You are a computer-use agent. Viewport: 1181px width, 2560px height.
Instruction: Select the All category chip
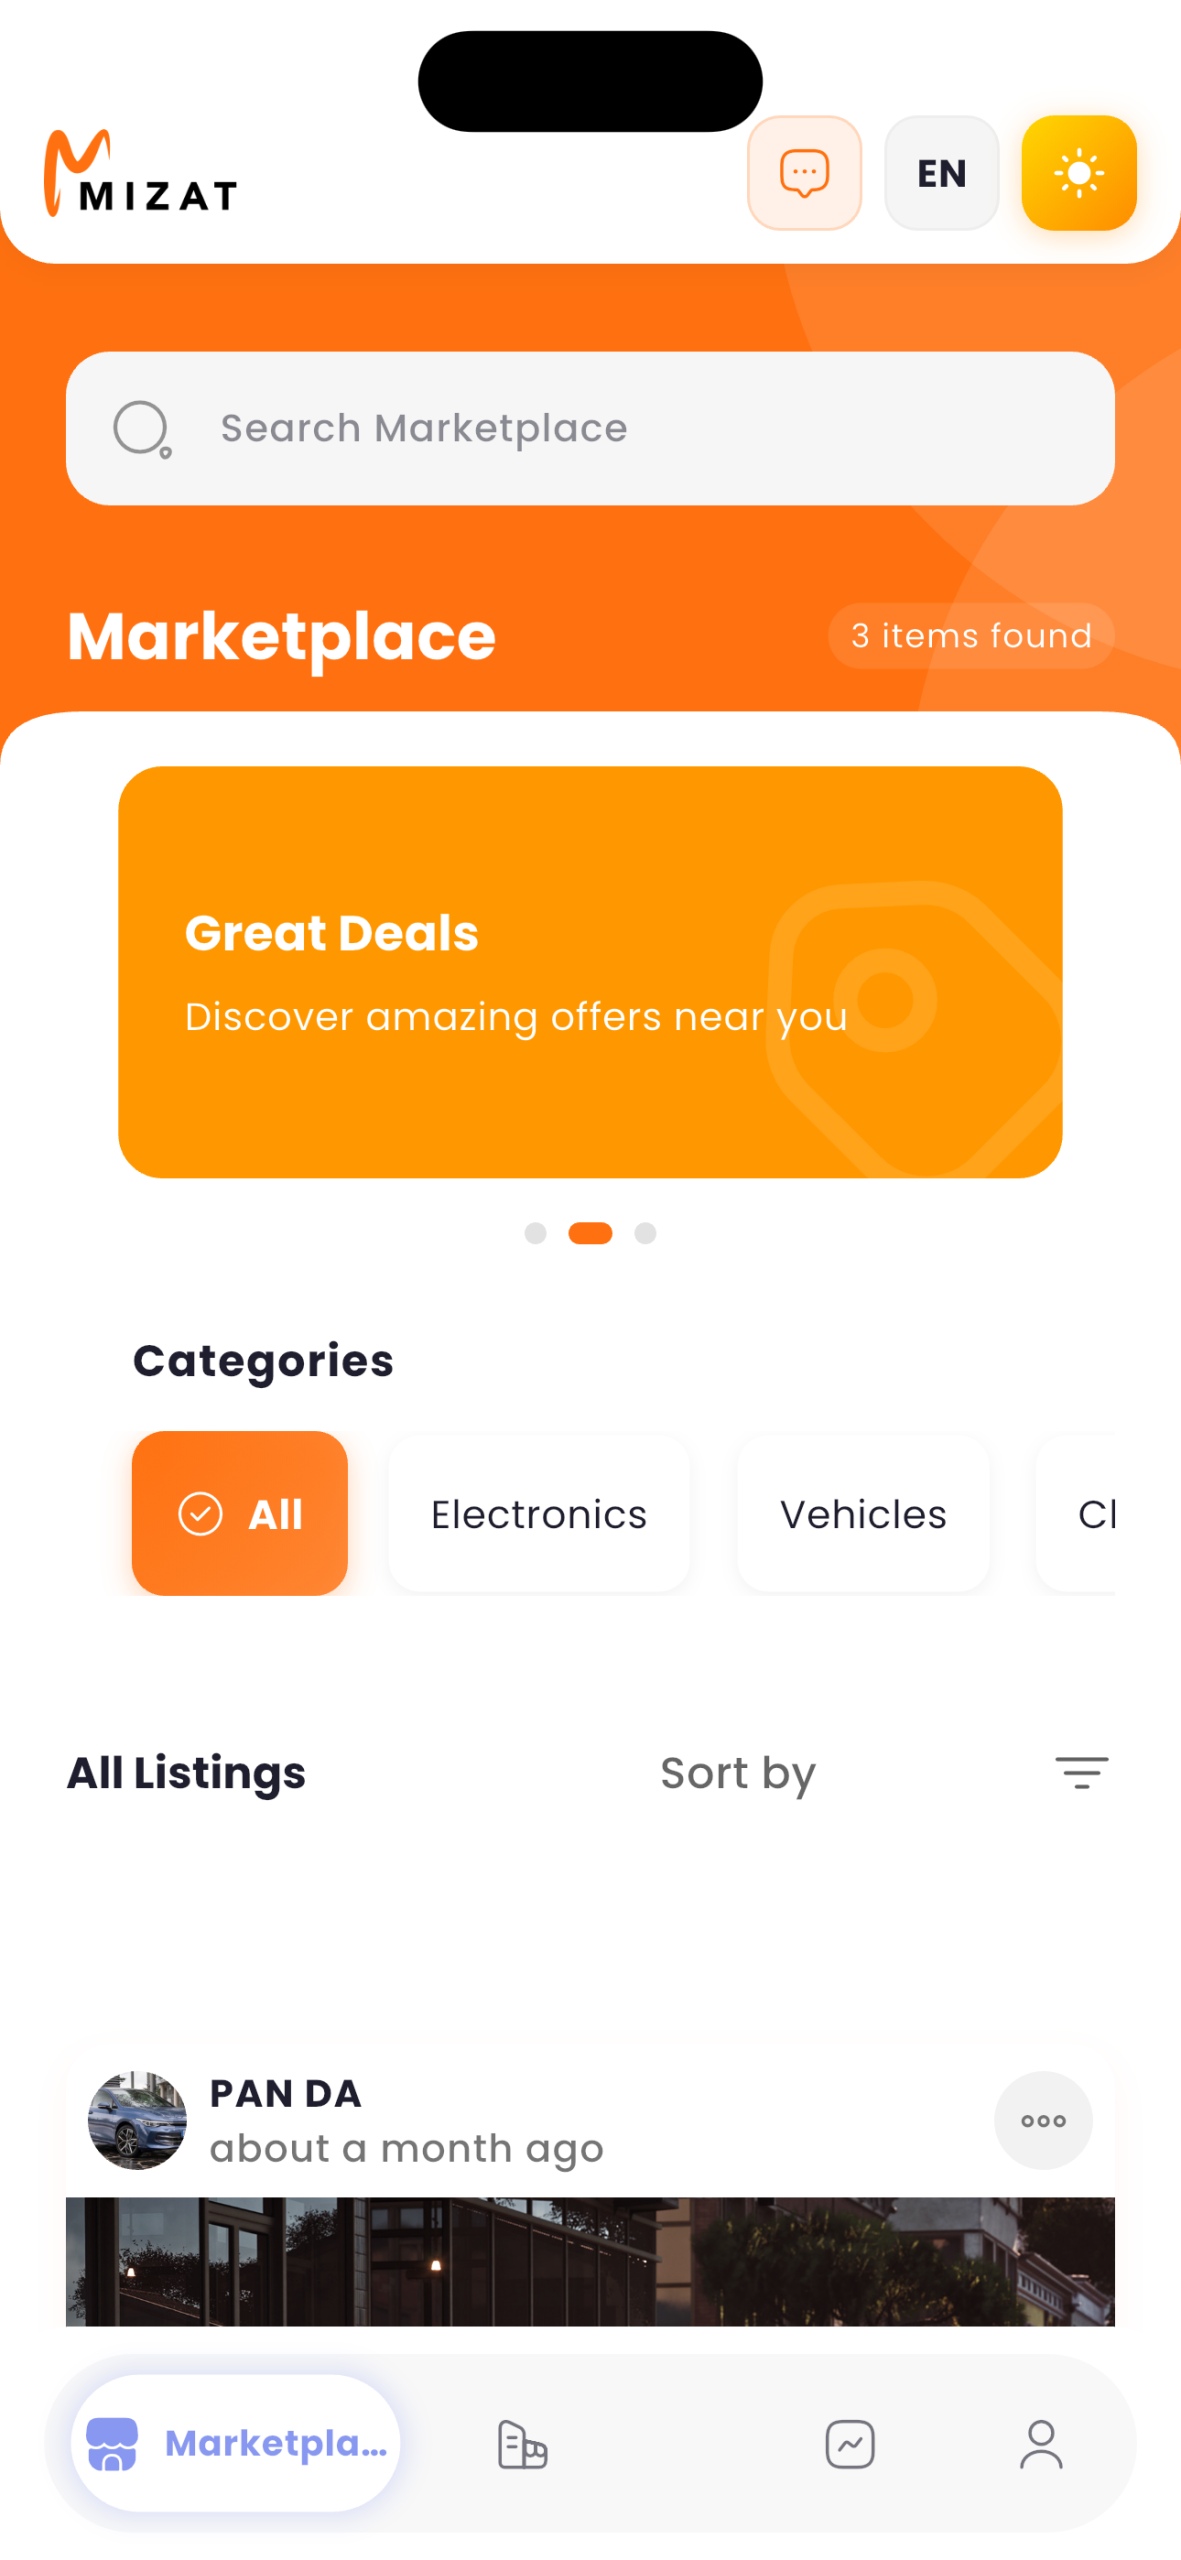point(240,1512)
